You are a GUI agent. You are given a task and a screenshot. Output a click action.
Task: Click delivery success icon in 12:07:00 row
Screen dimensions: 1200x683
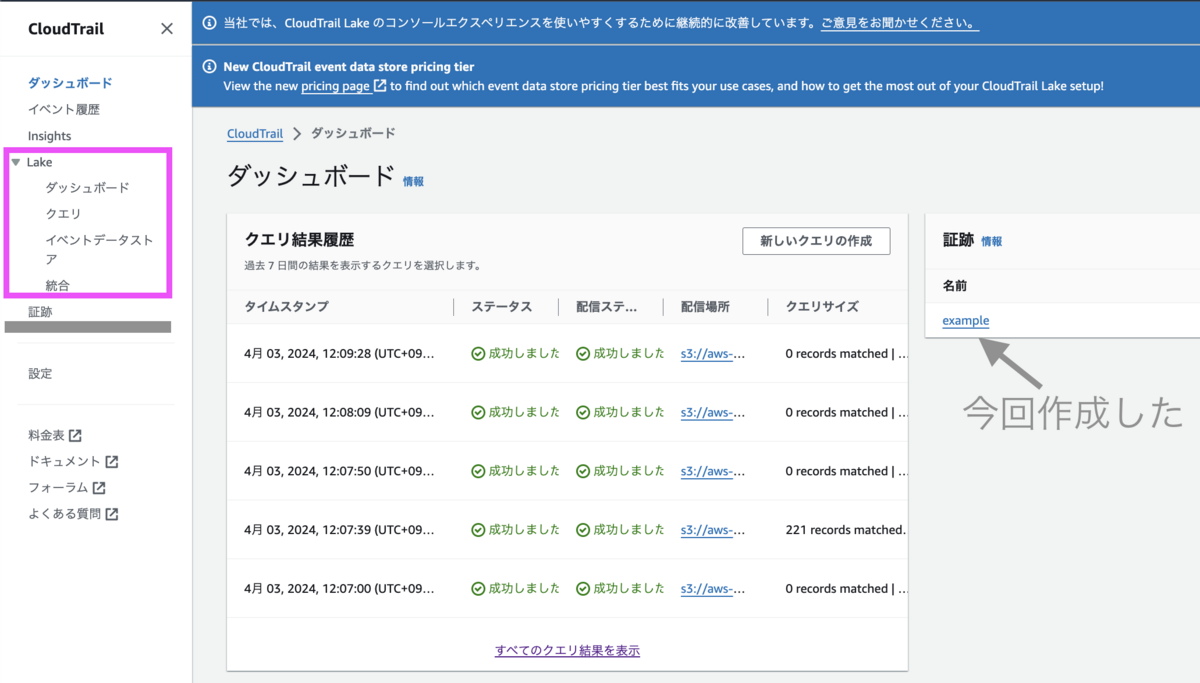pos(583,589)
